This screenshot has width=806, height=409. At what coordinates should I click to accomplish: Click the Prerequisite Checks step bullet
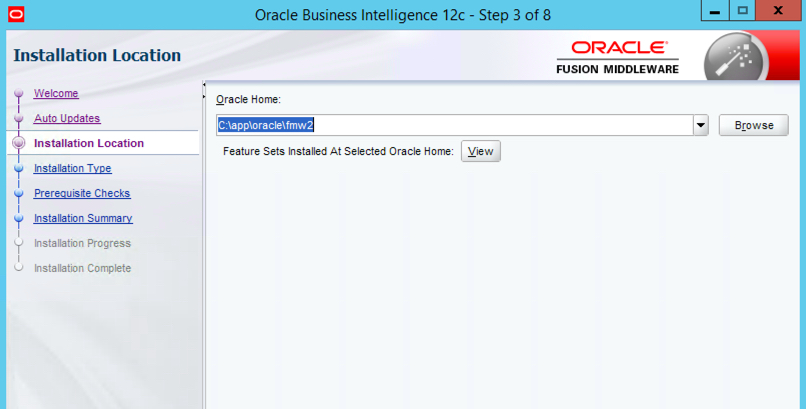[x=19, y=193]
